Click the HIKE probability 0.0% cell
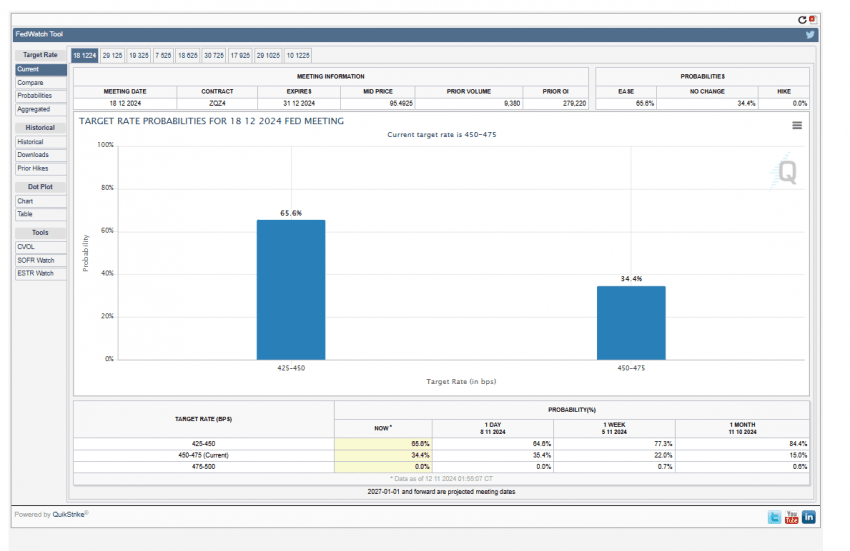 point(784,104)
